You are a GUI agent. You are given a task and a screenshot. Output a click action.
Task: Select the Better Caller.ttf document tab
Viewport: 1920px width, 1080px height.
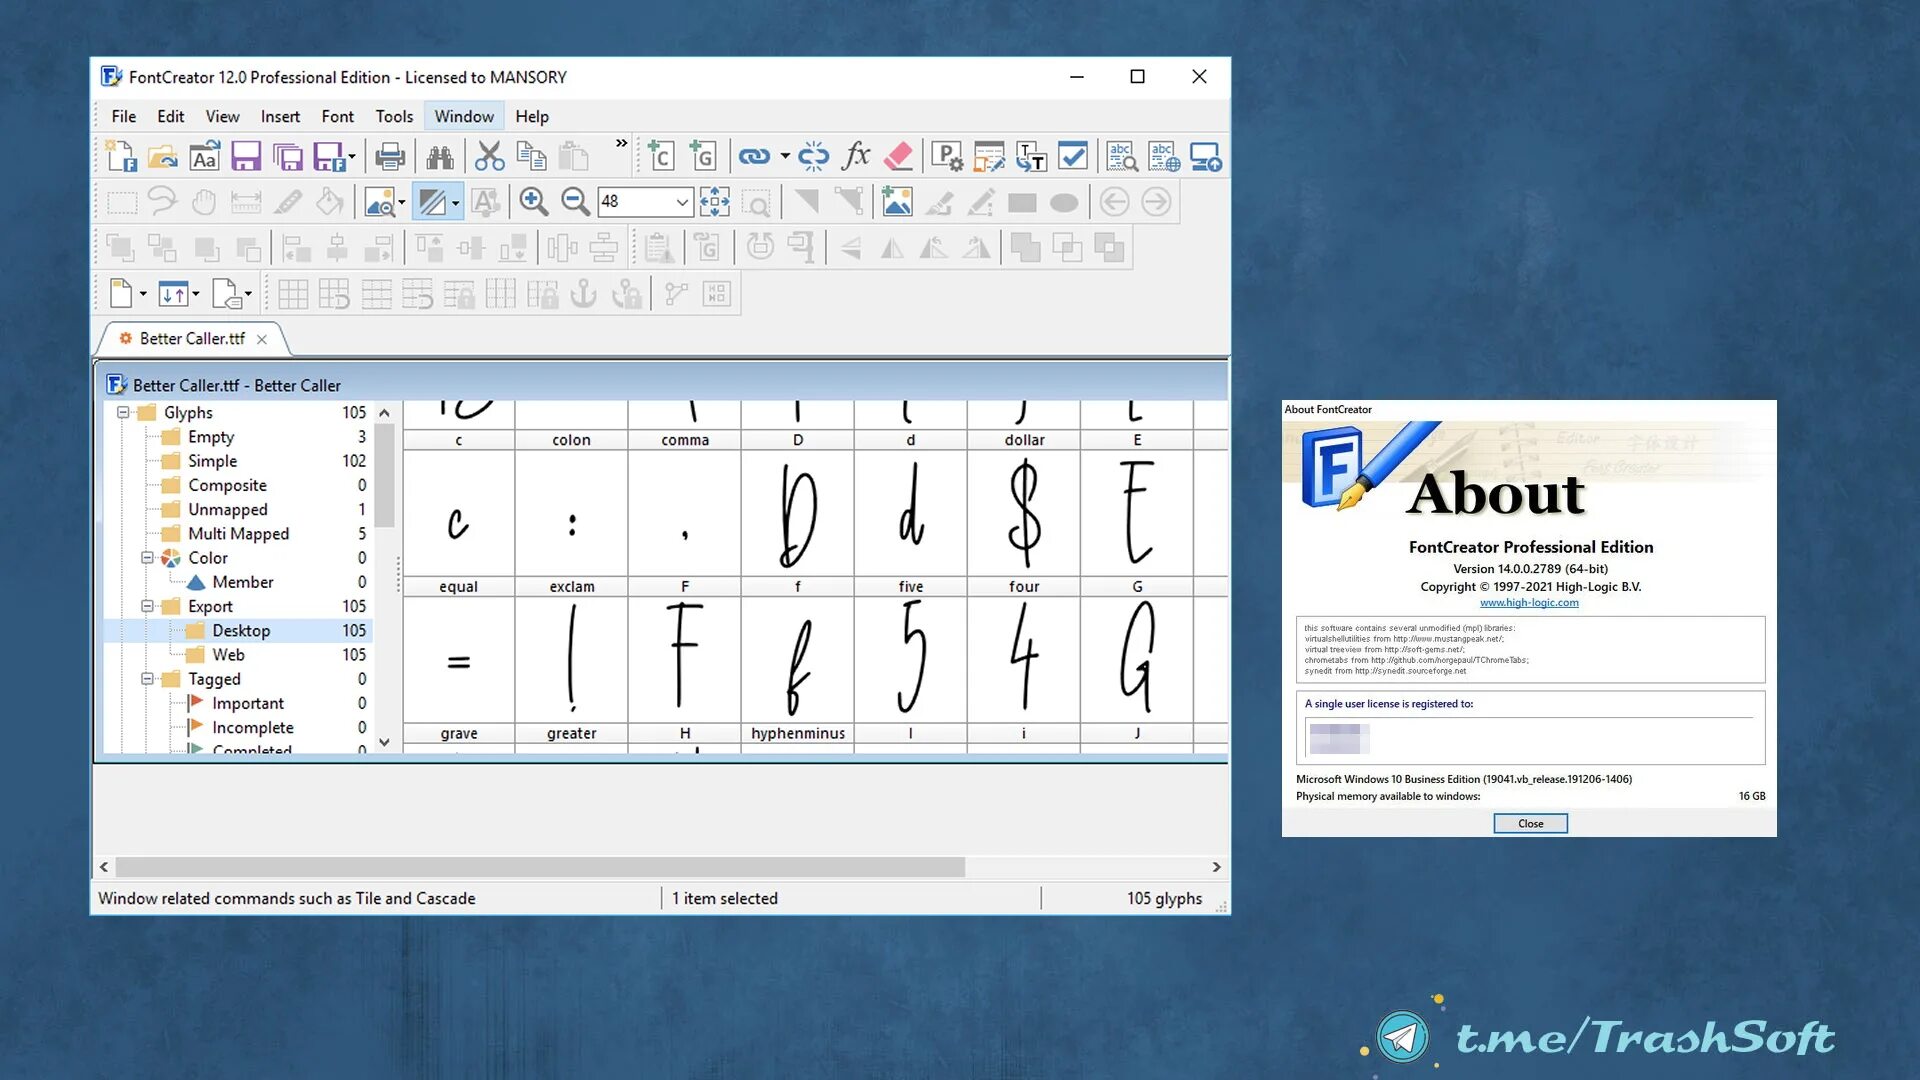click(x=192, y=339)
